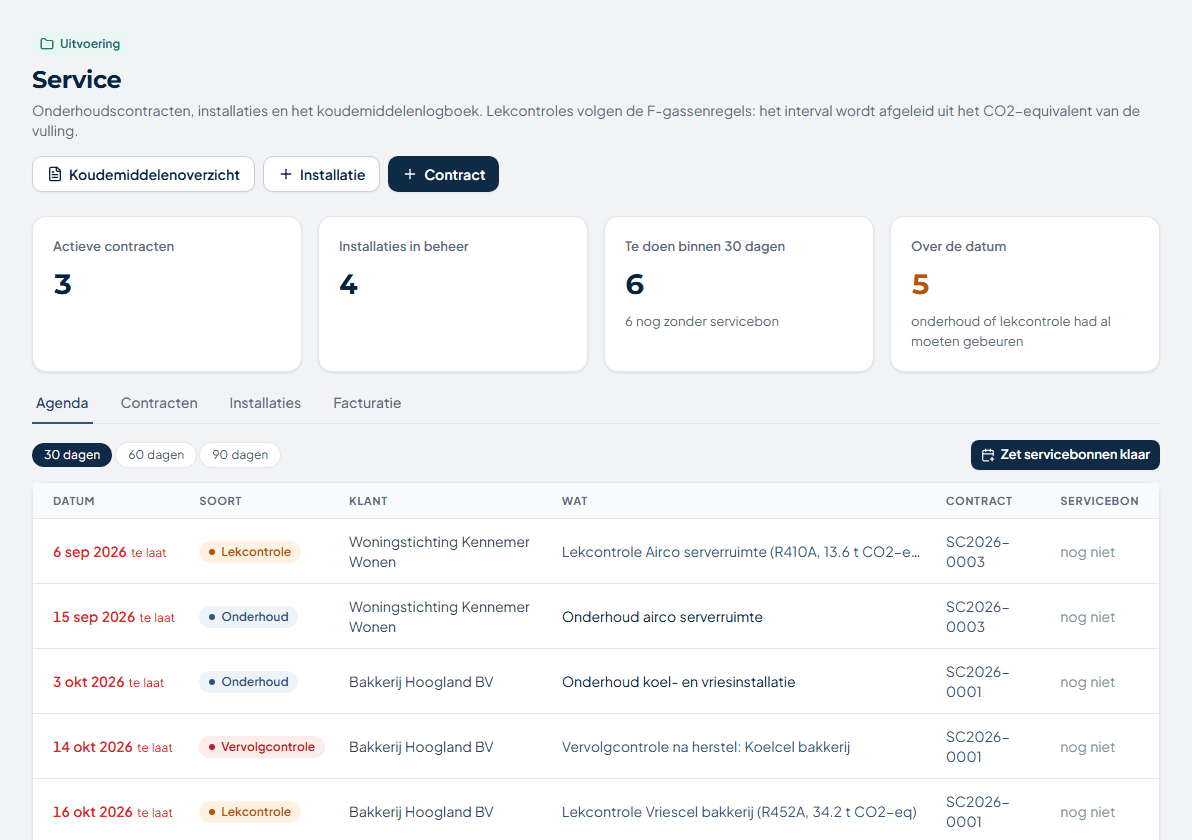This screenshot has height=840, width=1192.
Task: Click the date 16 okt 2026
Action: pyautogui.click(x=93, y=812)
